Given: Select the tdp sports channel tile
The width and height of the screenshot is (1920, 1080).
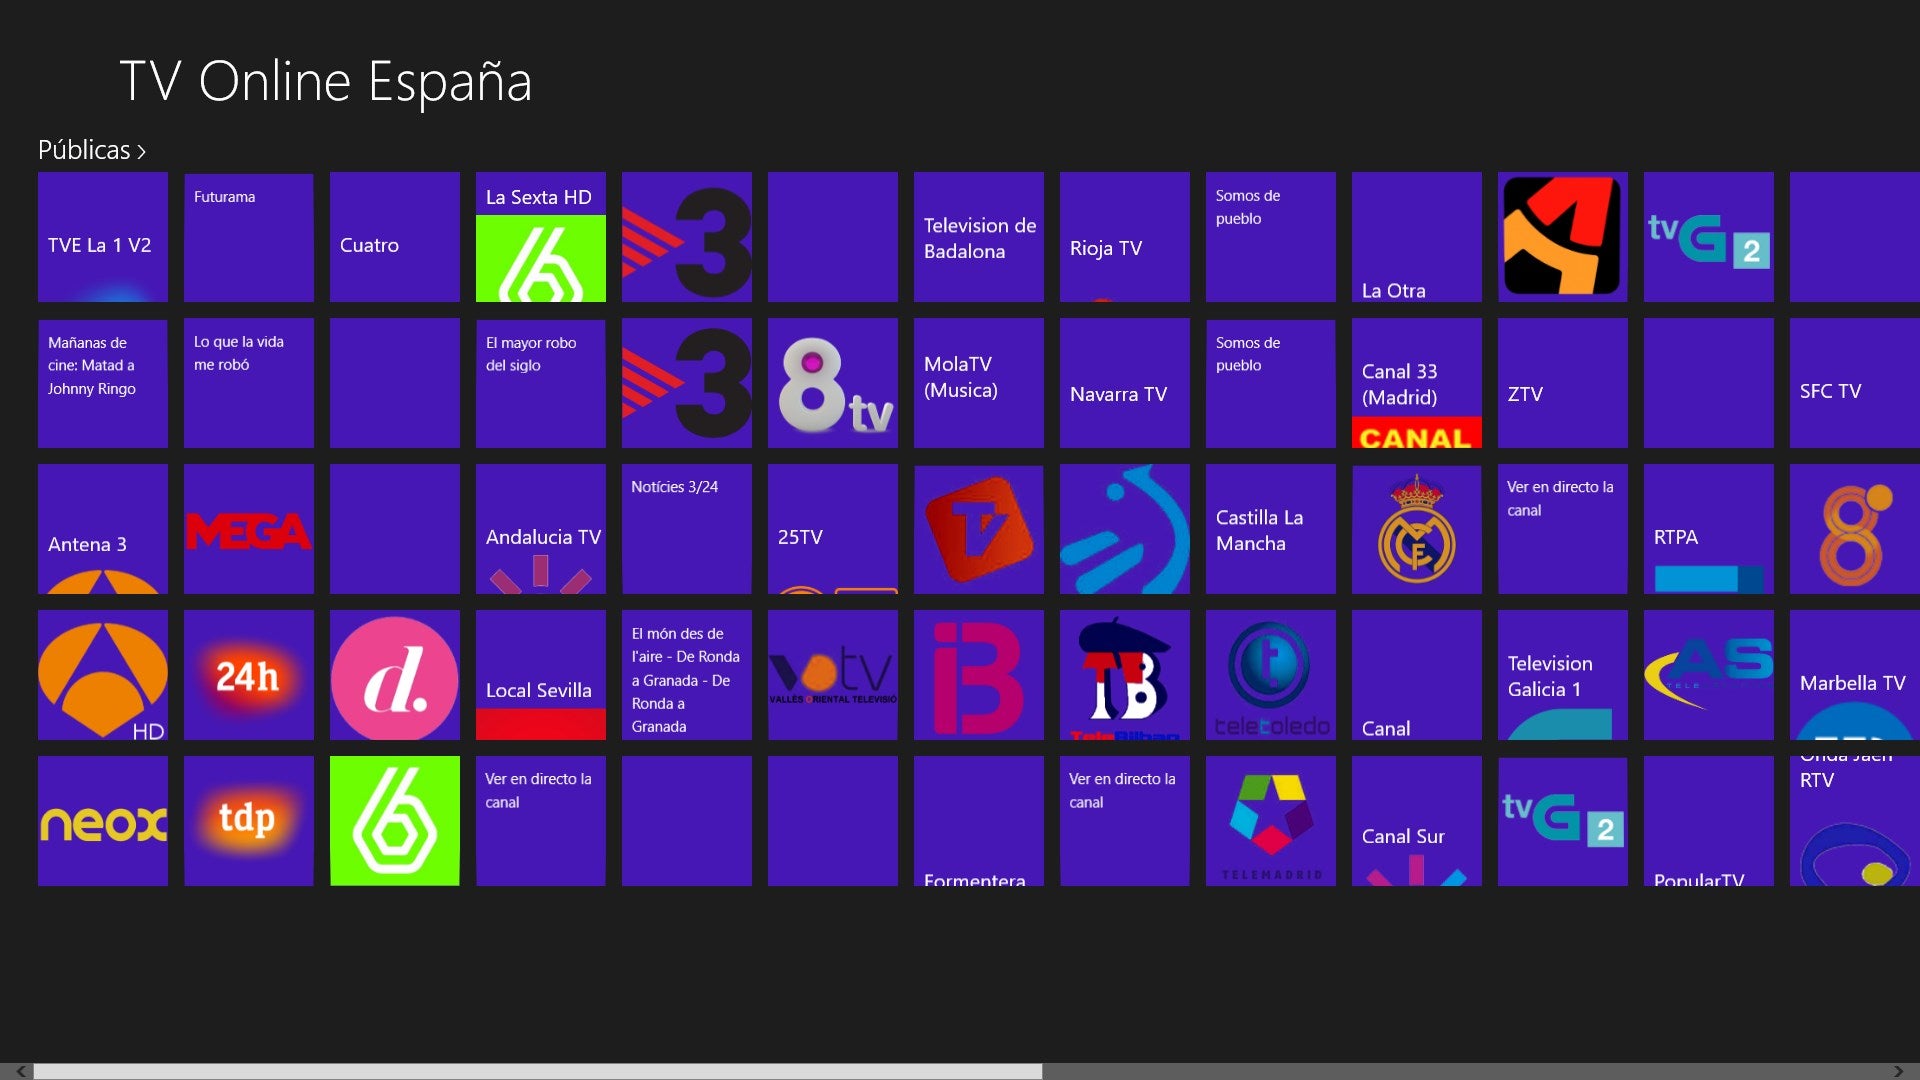Looking at the screenshot, I should click(x=249, y=821).
